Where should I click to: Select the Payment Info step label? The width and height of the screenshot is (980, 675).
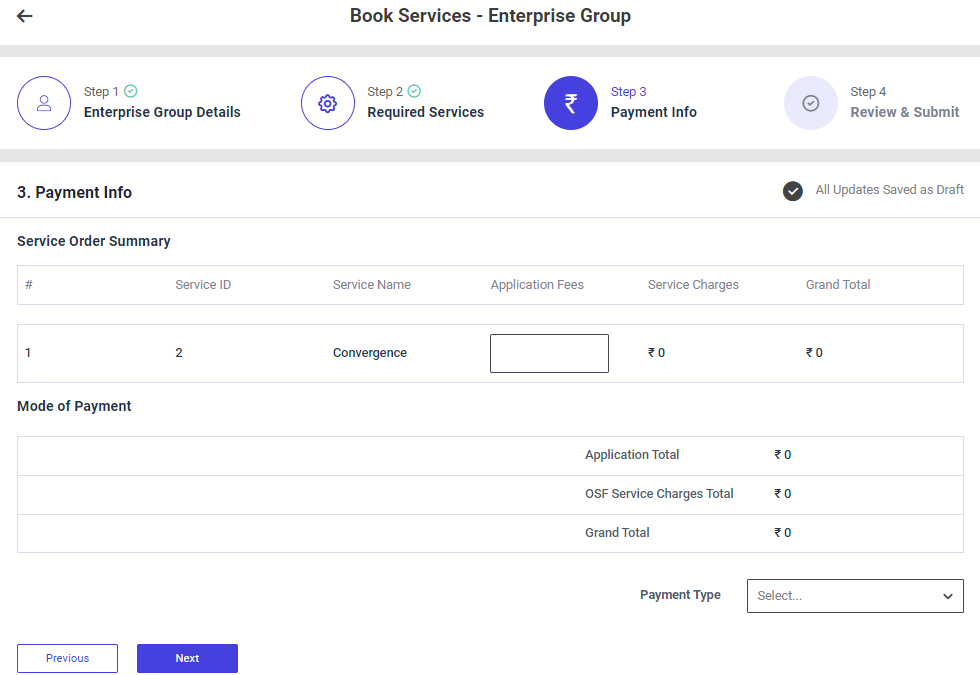point(653,112)
